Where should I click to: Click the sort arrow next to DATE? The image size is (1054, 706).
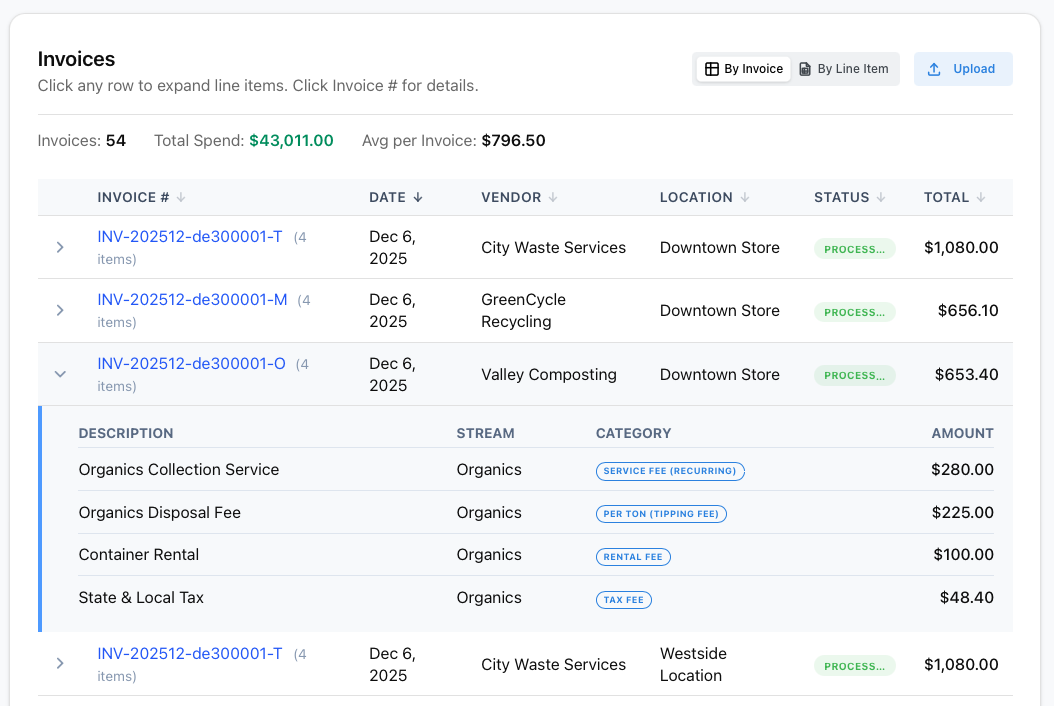point(418,197)
